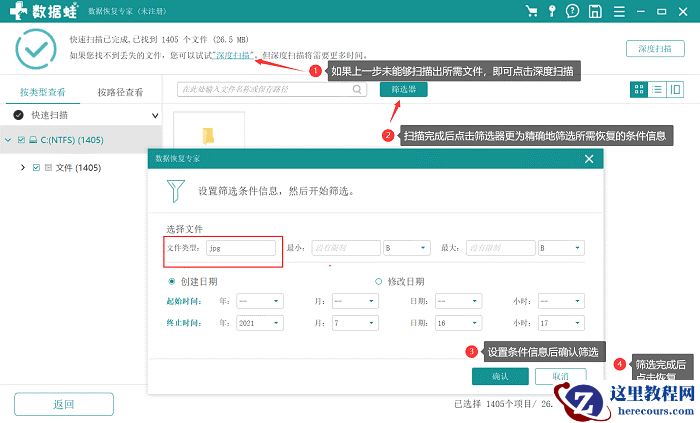The width and height of the screenshot is (700, 423).
Task: Toggle checkbox for 文件 (1405)
Action: 36,168
